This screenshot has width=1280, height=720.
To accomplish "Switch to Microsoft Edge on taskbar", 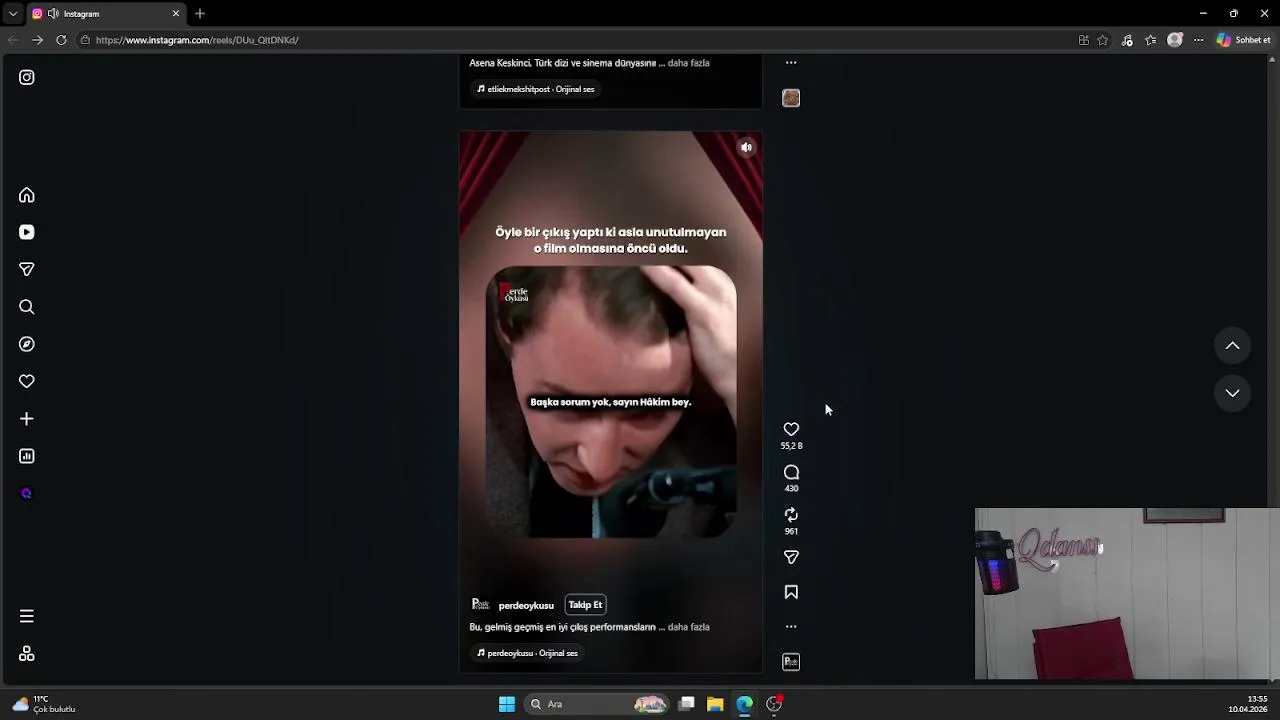I will click(x=745, y=704).
